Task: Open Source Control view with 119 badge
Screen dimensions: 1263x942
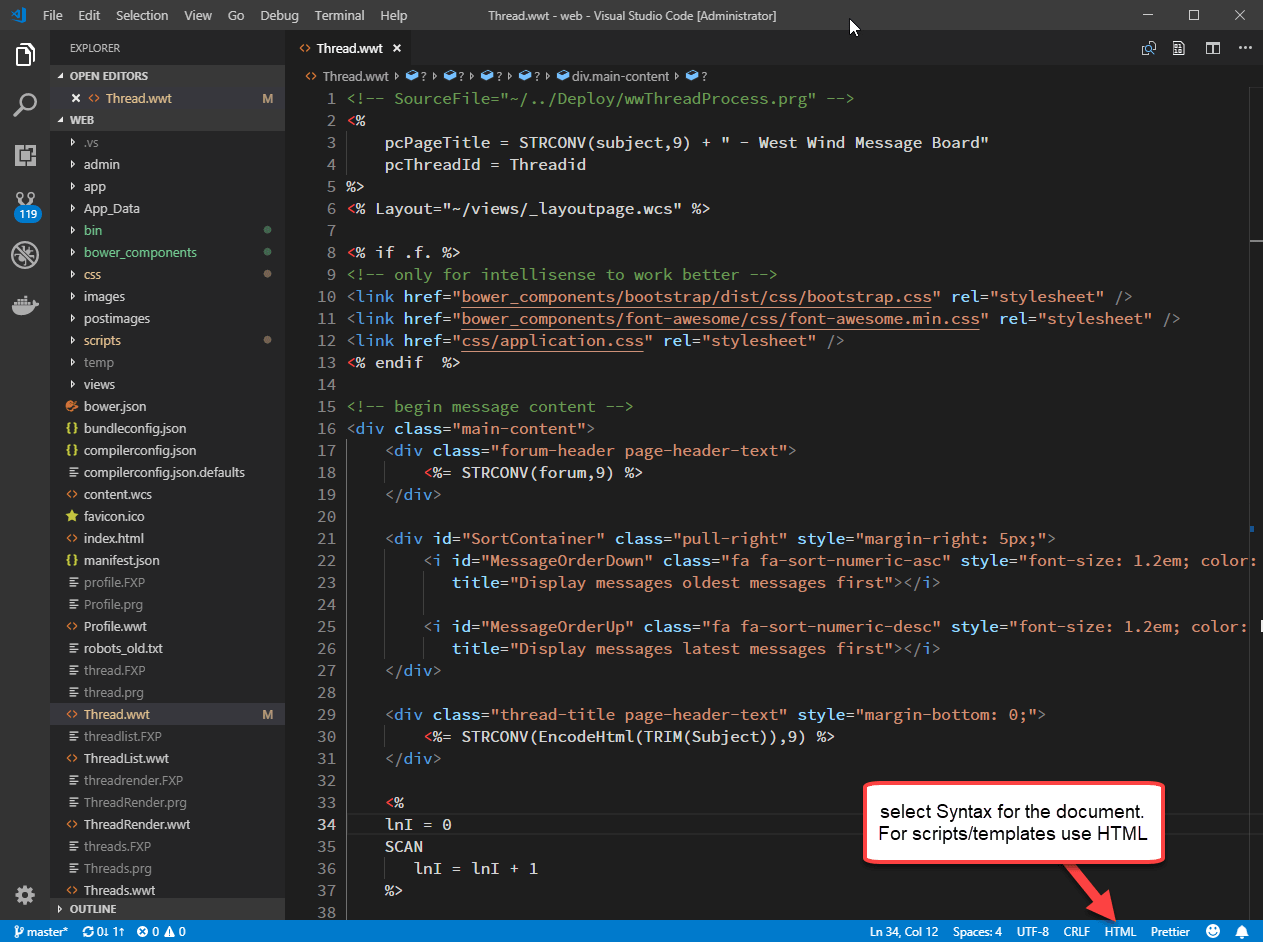Action: click(x=25, y=205)
